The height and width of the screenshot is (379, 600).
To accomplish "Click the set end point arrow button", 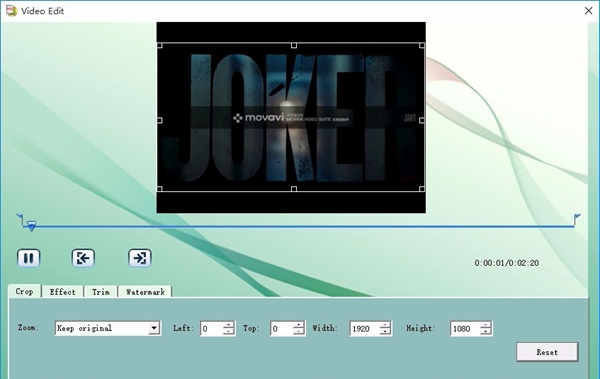I will click(x=140, y=258).
